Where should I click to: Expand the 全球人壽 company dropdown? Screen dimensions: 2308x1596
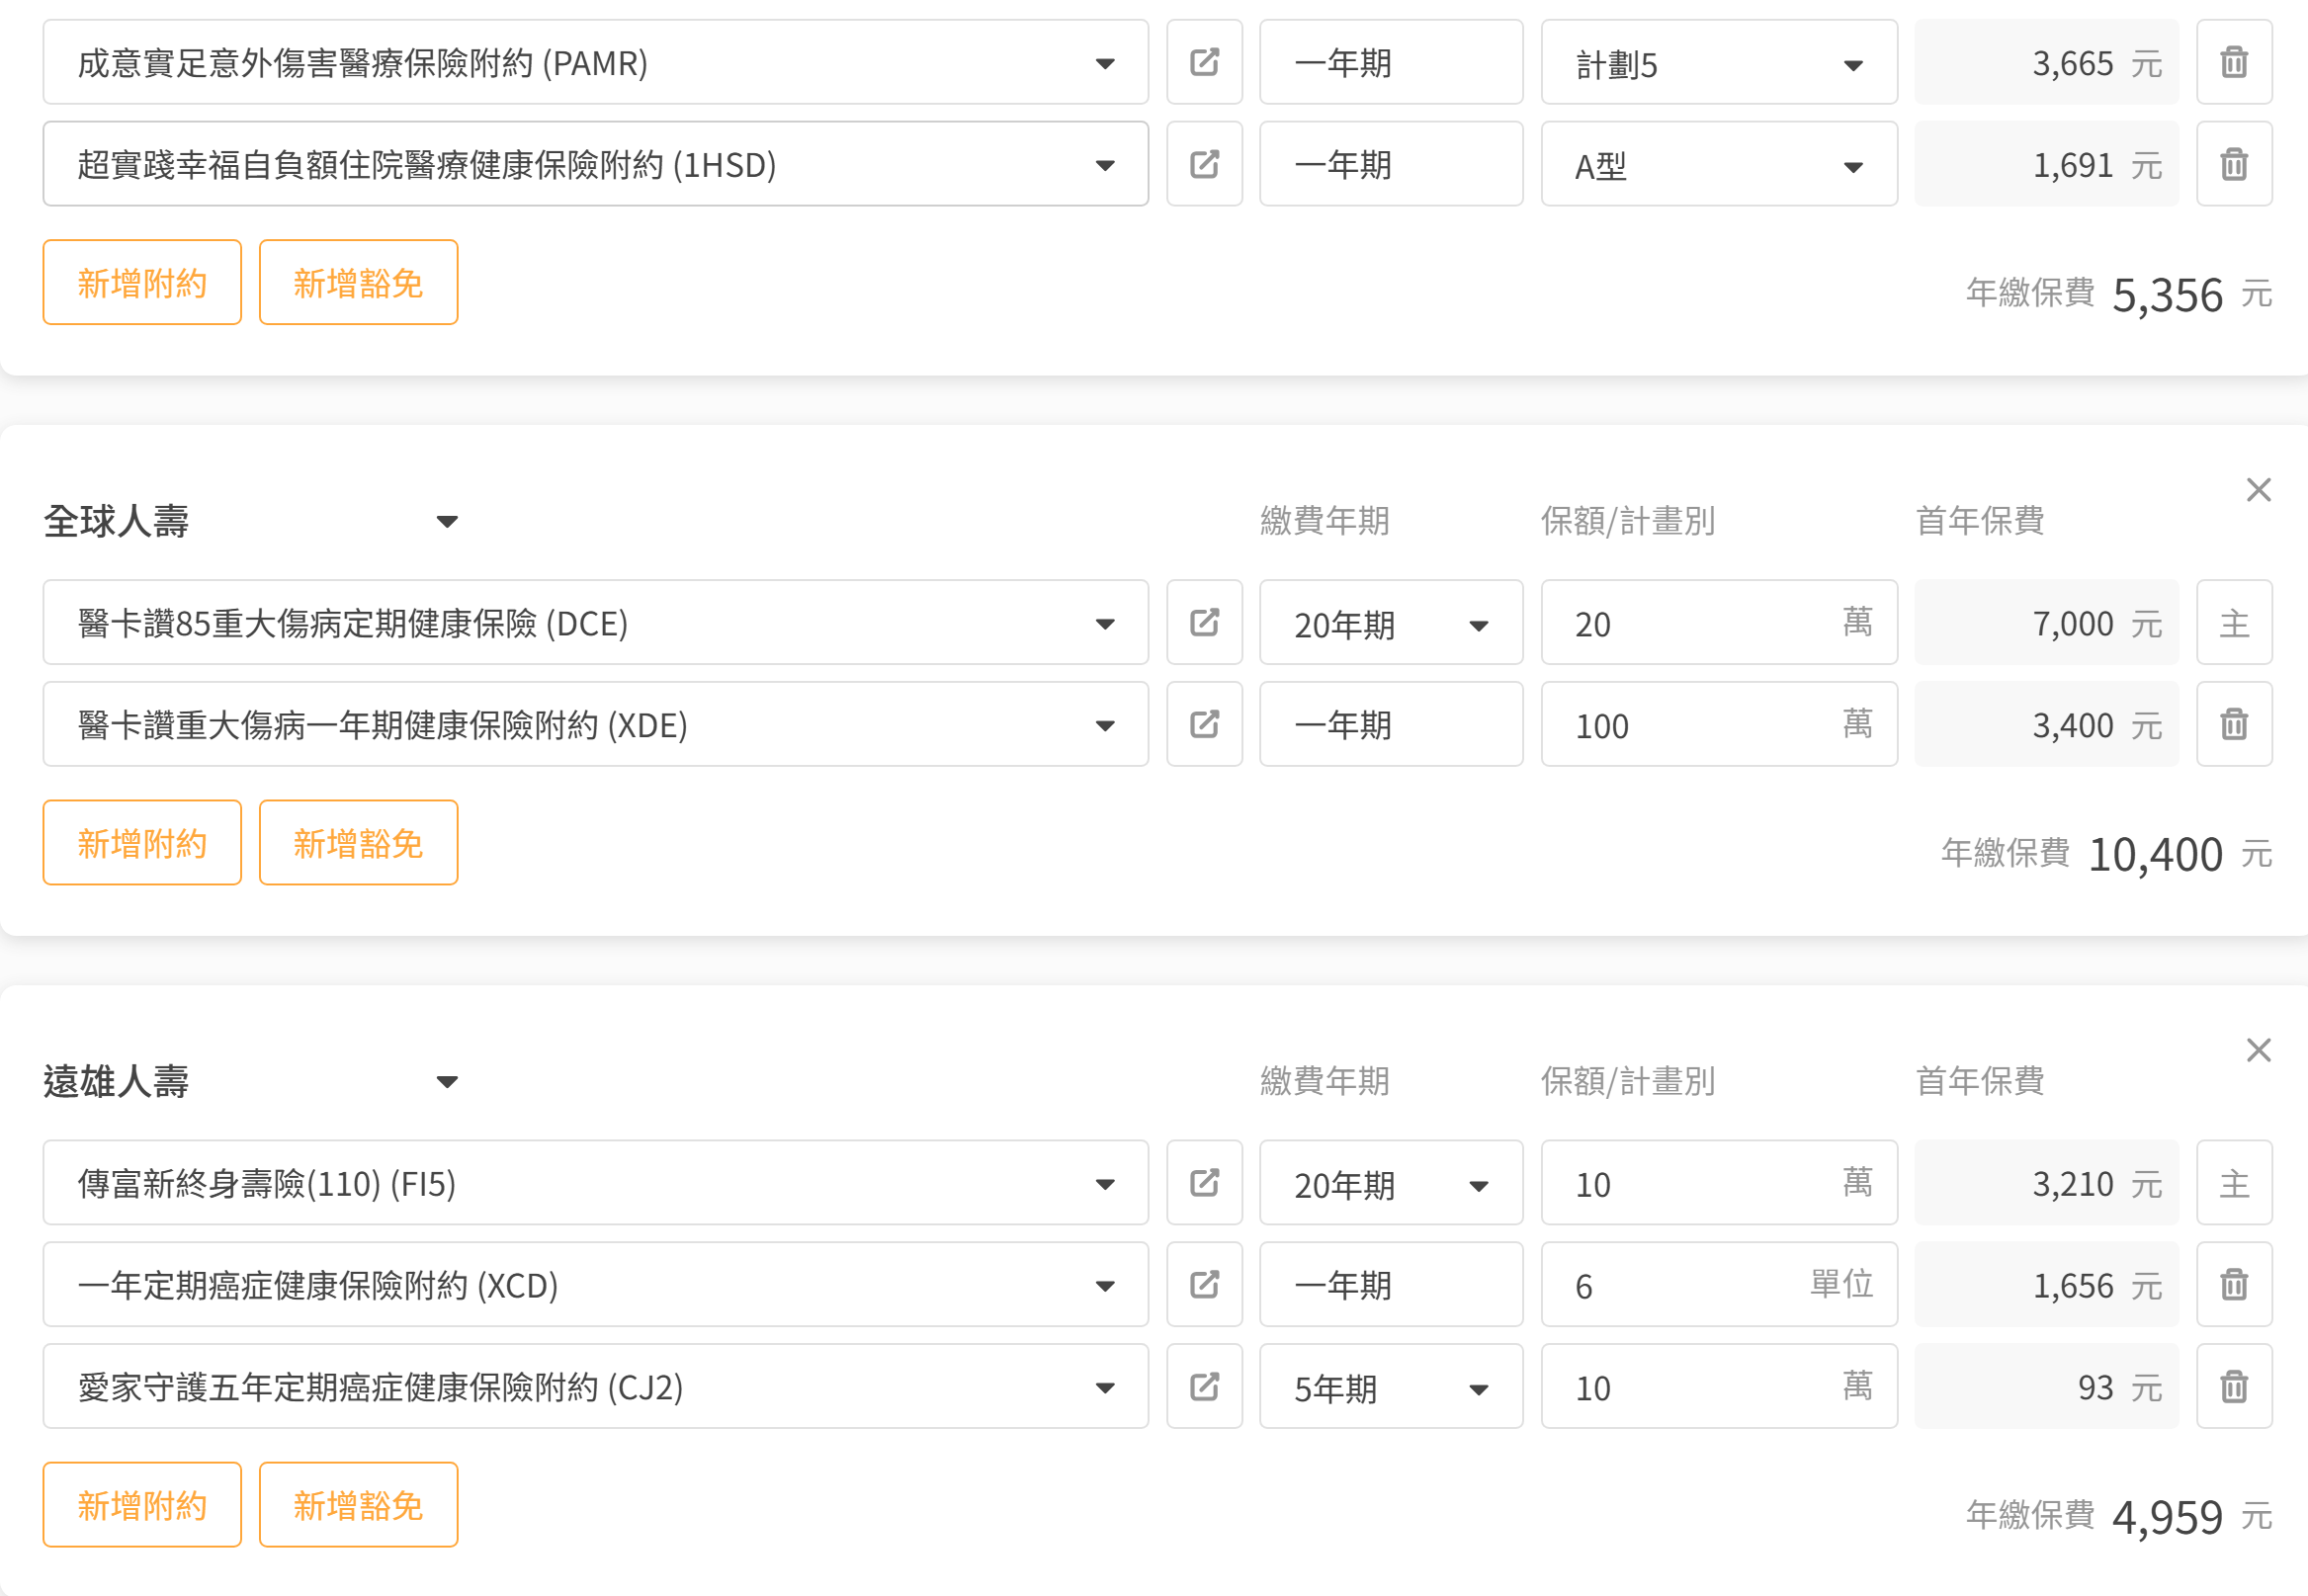click(447, 521)
